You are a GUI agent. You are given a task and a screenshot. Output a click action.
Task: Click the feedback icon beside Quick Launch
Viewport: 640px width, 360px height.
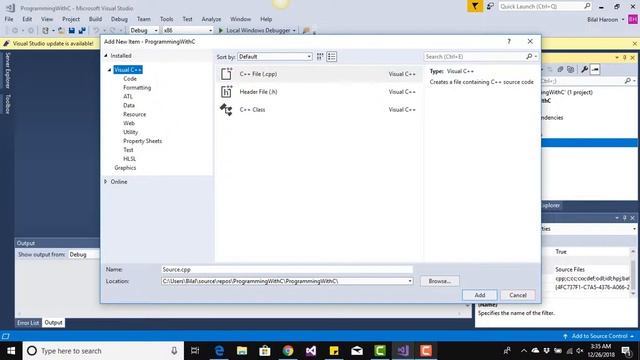coord(490,6)
